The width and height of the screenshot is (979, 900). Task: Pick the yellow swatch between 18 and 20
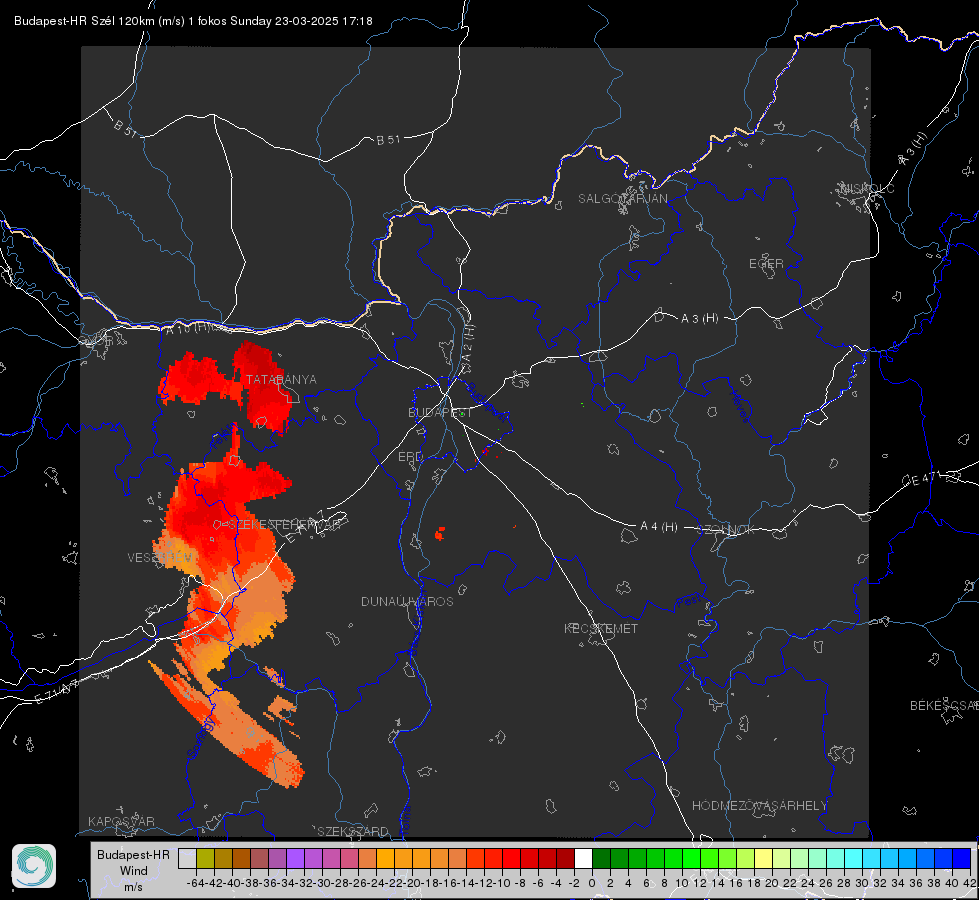point(764,858)
